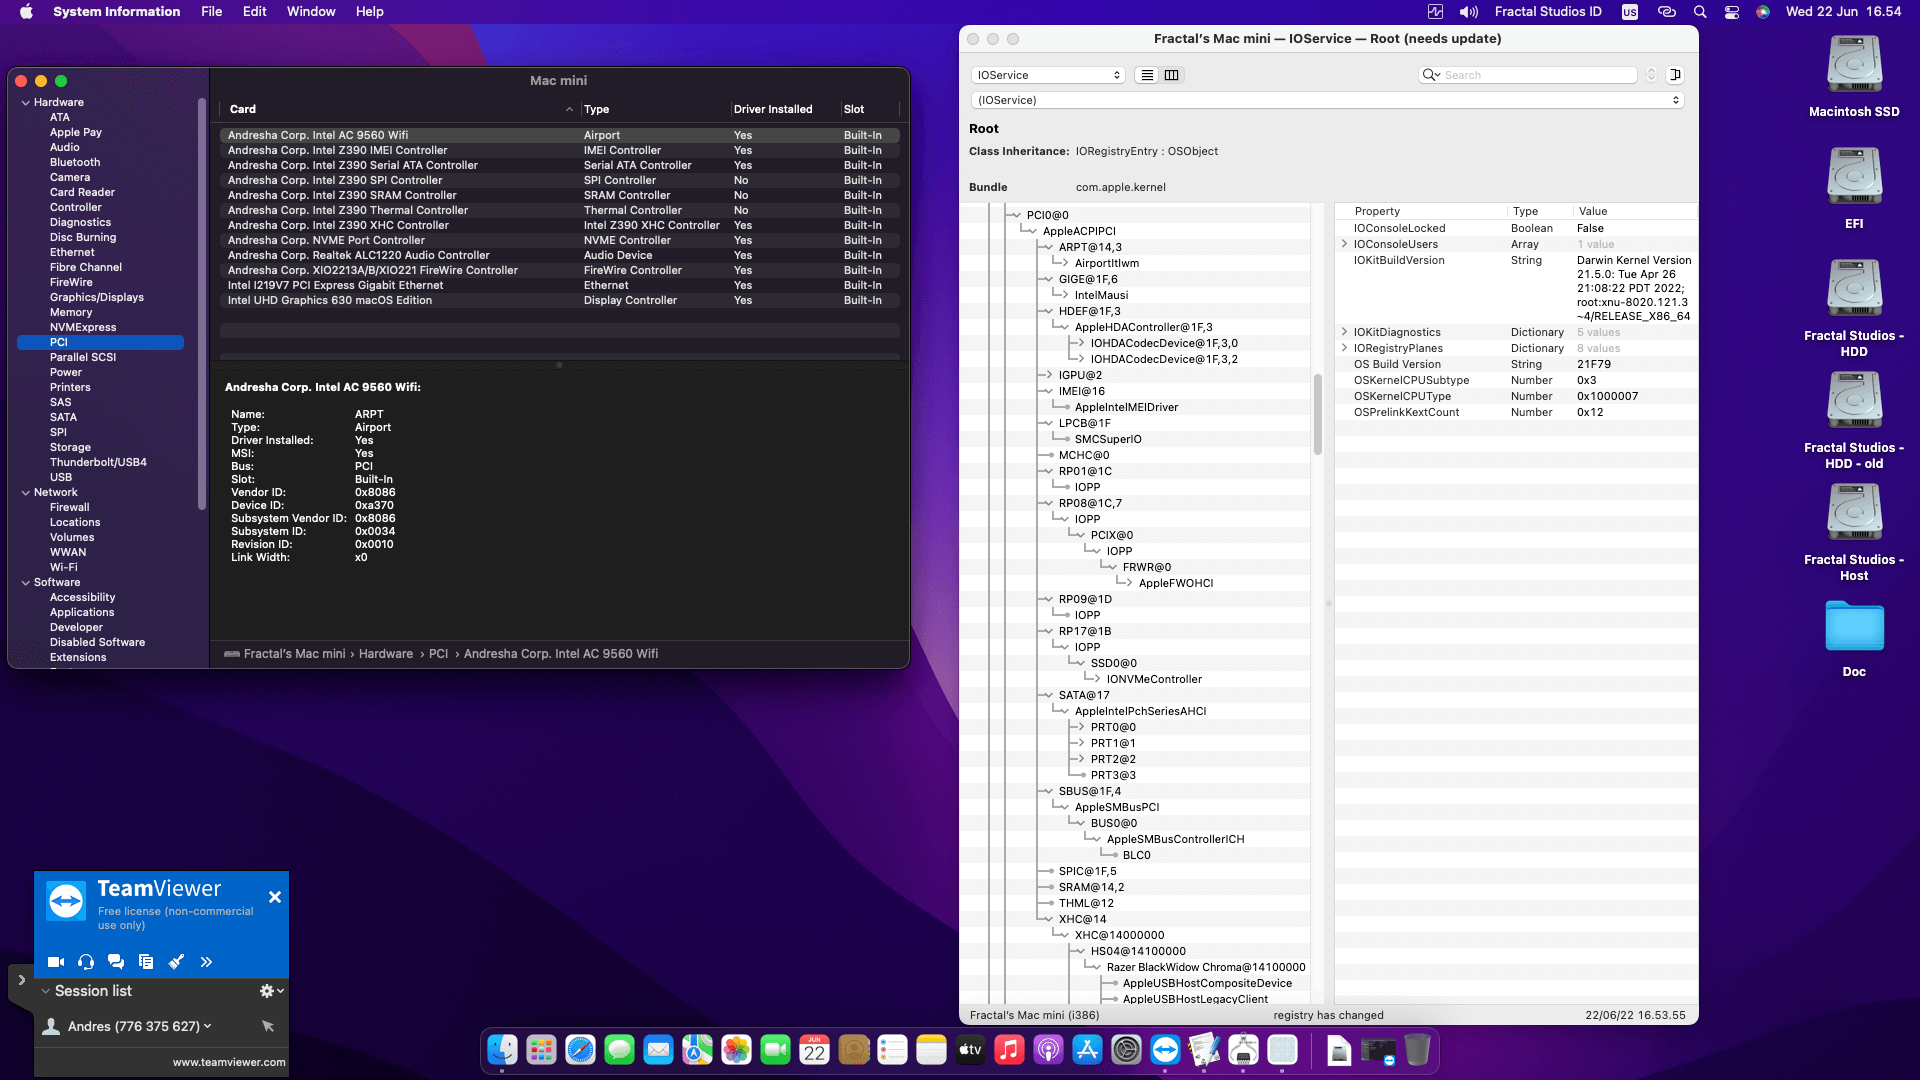Select Razer BlackWidow Chroma registry entry
This screenshot has height=1080, width=1920.
click(1206, 967)
